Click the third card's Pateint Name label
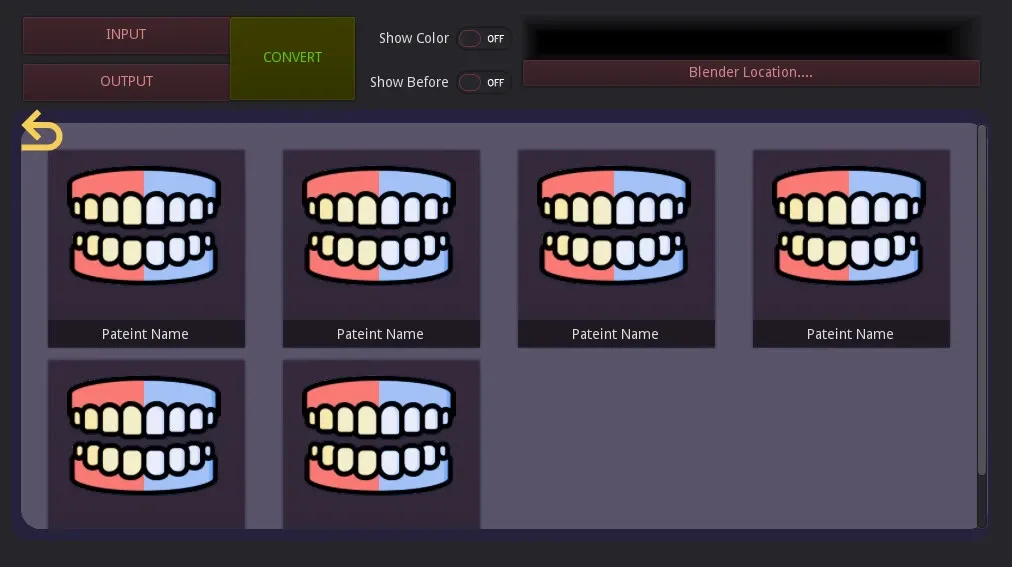 (x=615, y=334)
